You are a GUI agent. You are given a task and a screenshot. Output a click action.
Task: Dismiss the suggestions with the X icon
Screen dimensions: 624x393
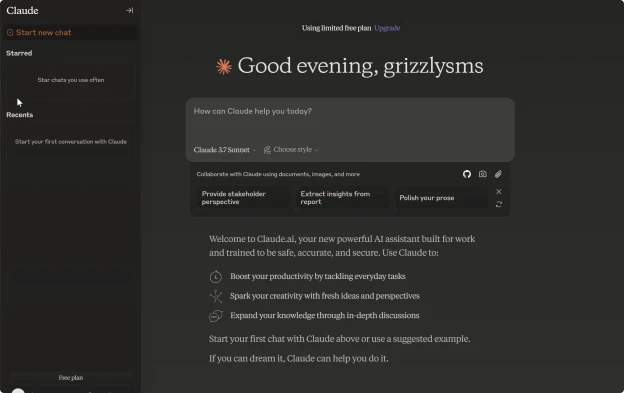[x=499, y=191]
